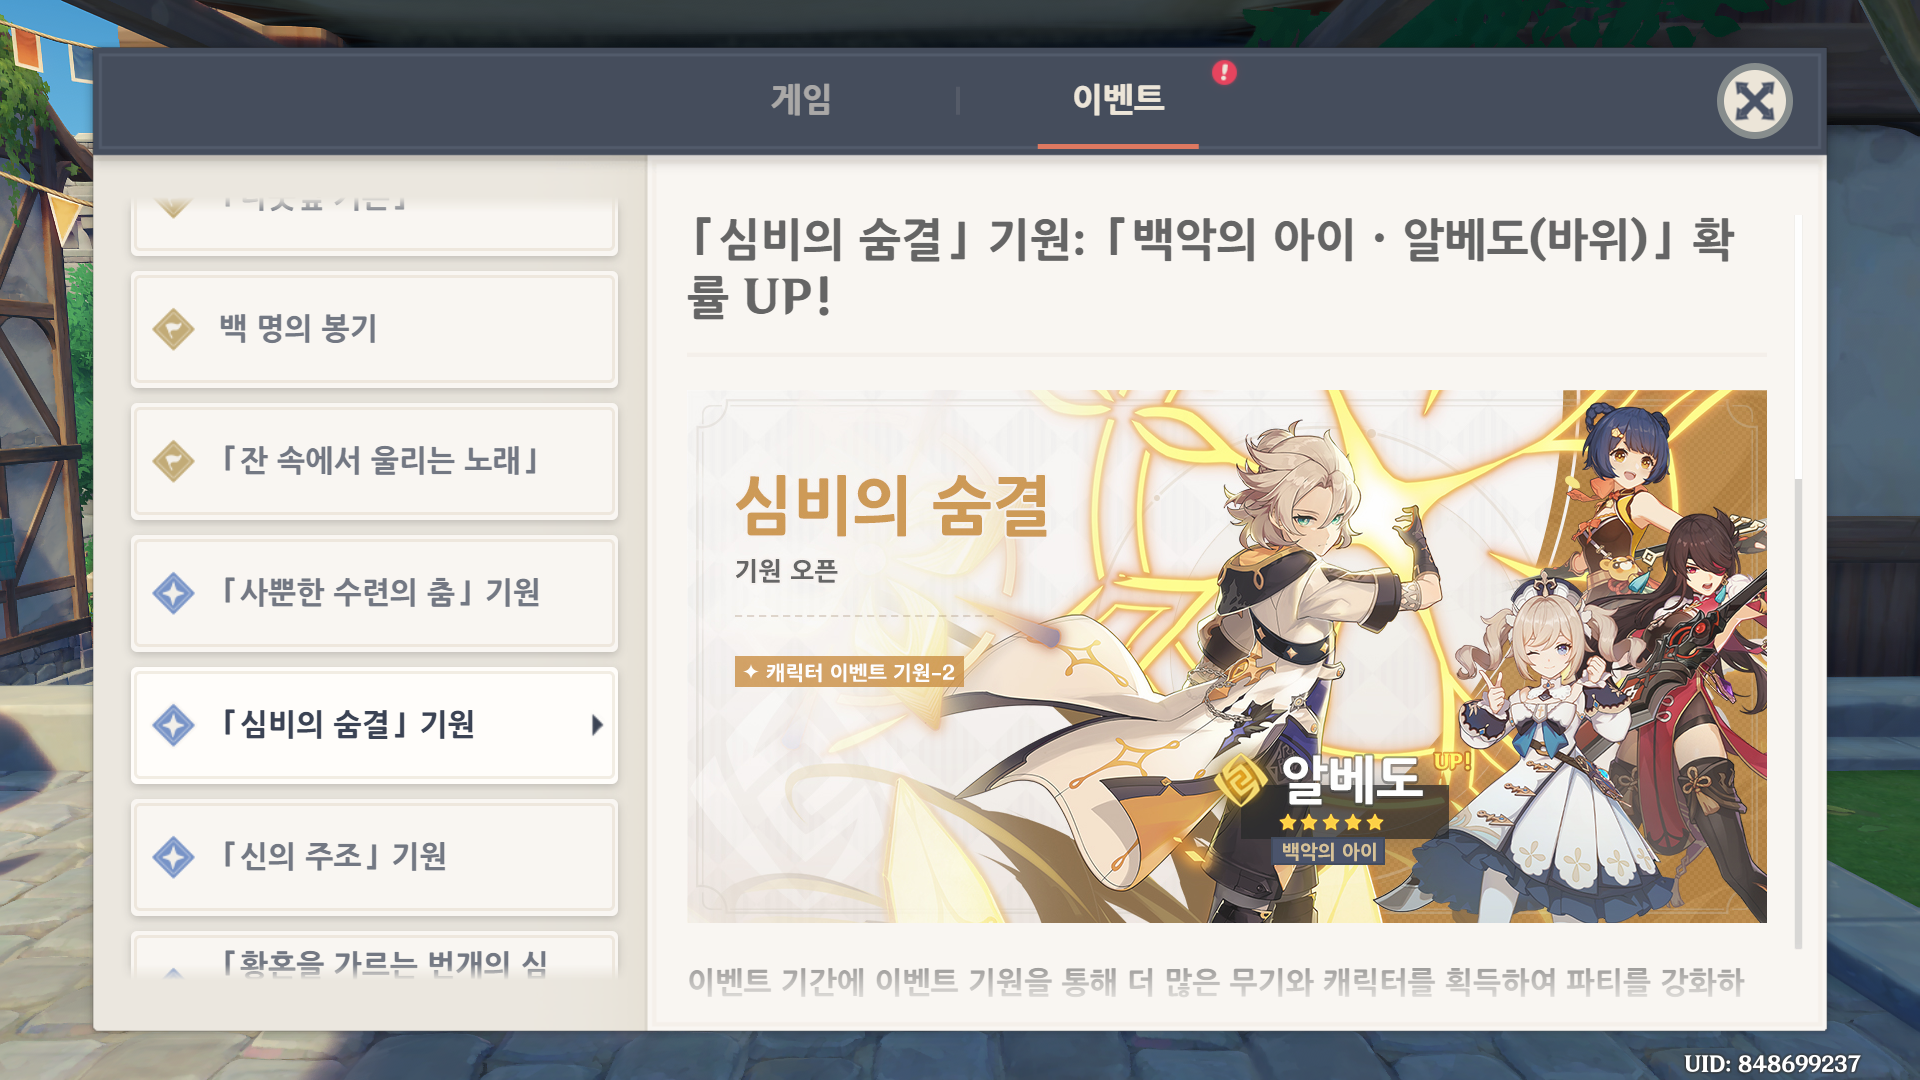This screenshot has height=1080, width=1920.
Task: Close the notice window with X button
Action: 1754,101
